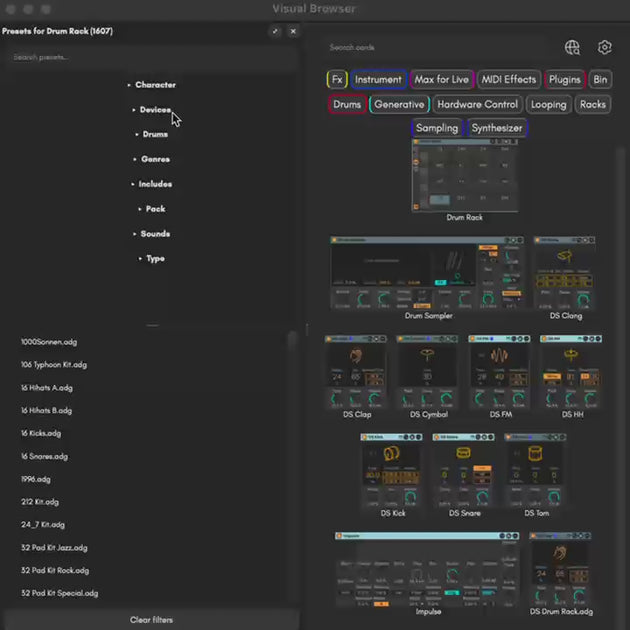Open the DS Cymbal device card
Image resolution: width=630 pixels, height=630 pixels.
pyautogui.click(x=428, y=377)
